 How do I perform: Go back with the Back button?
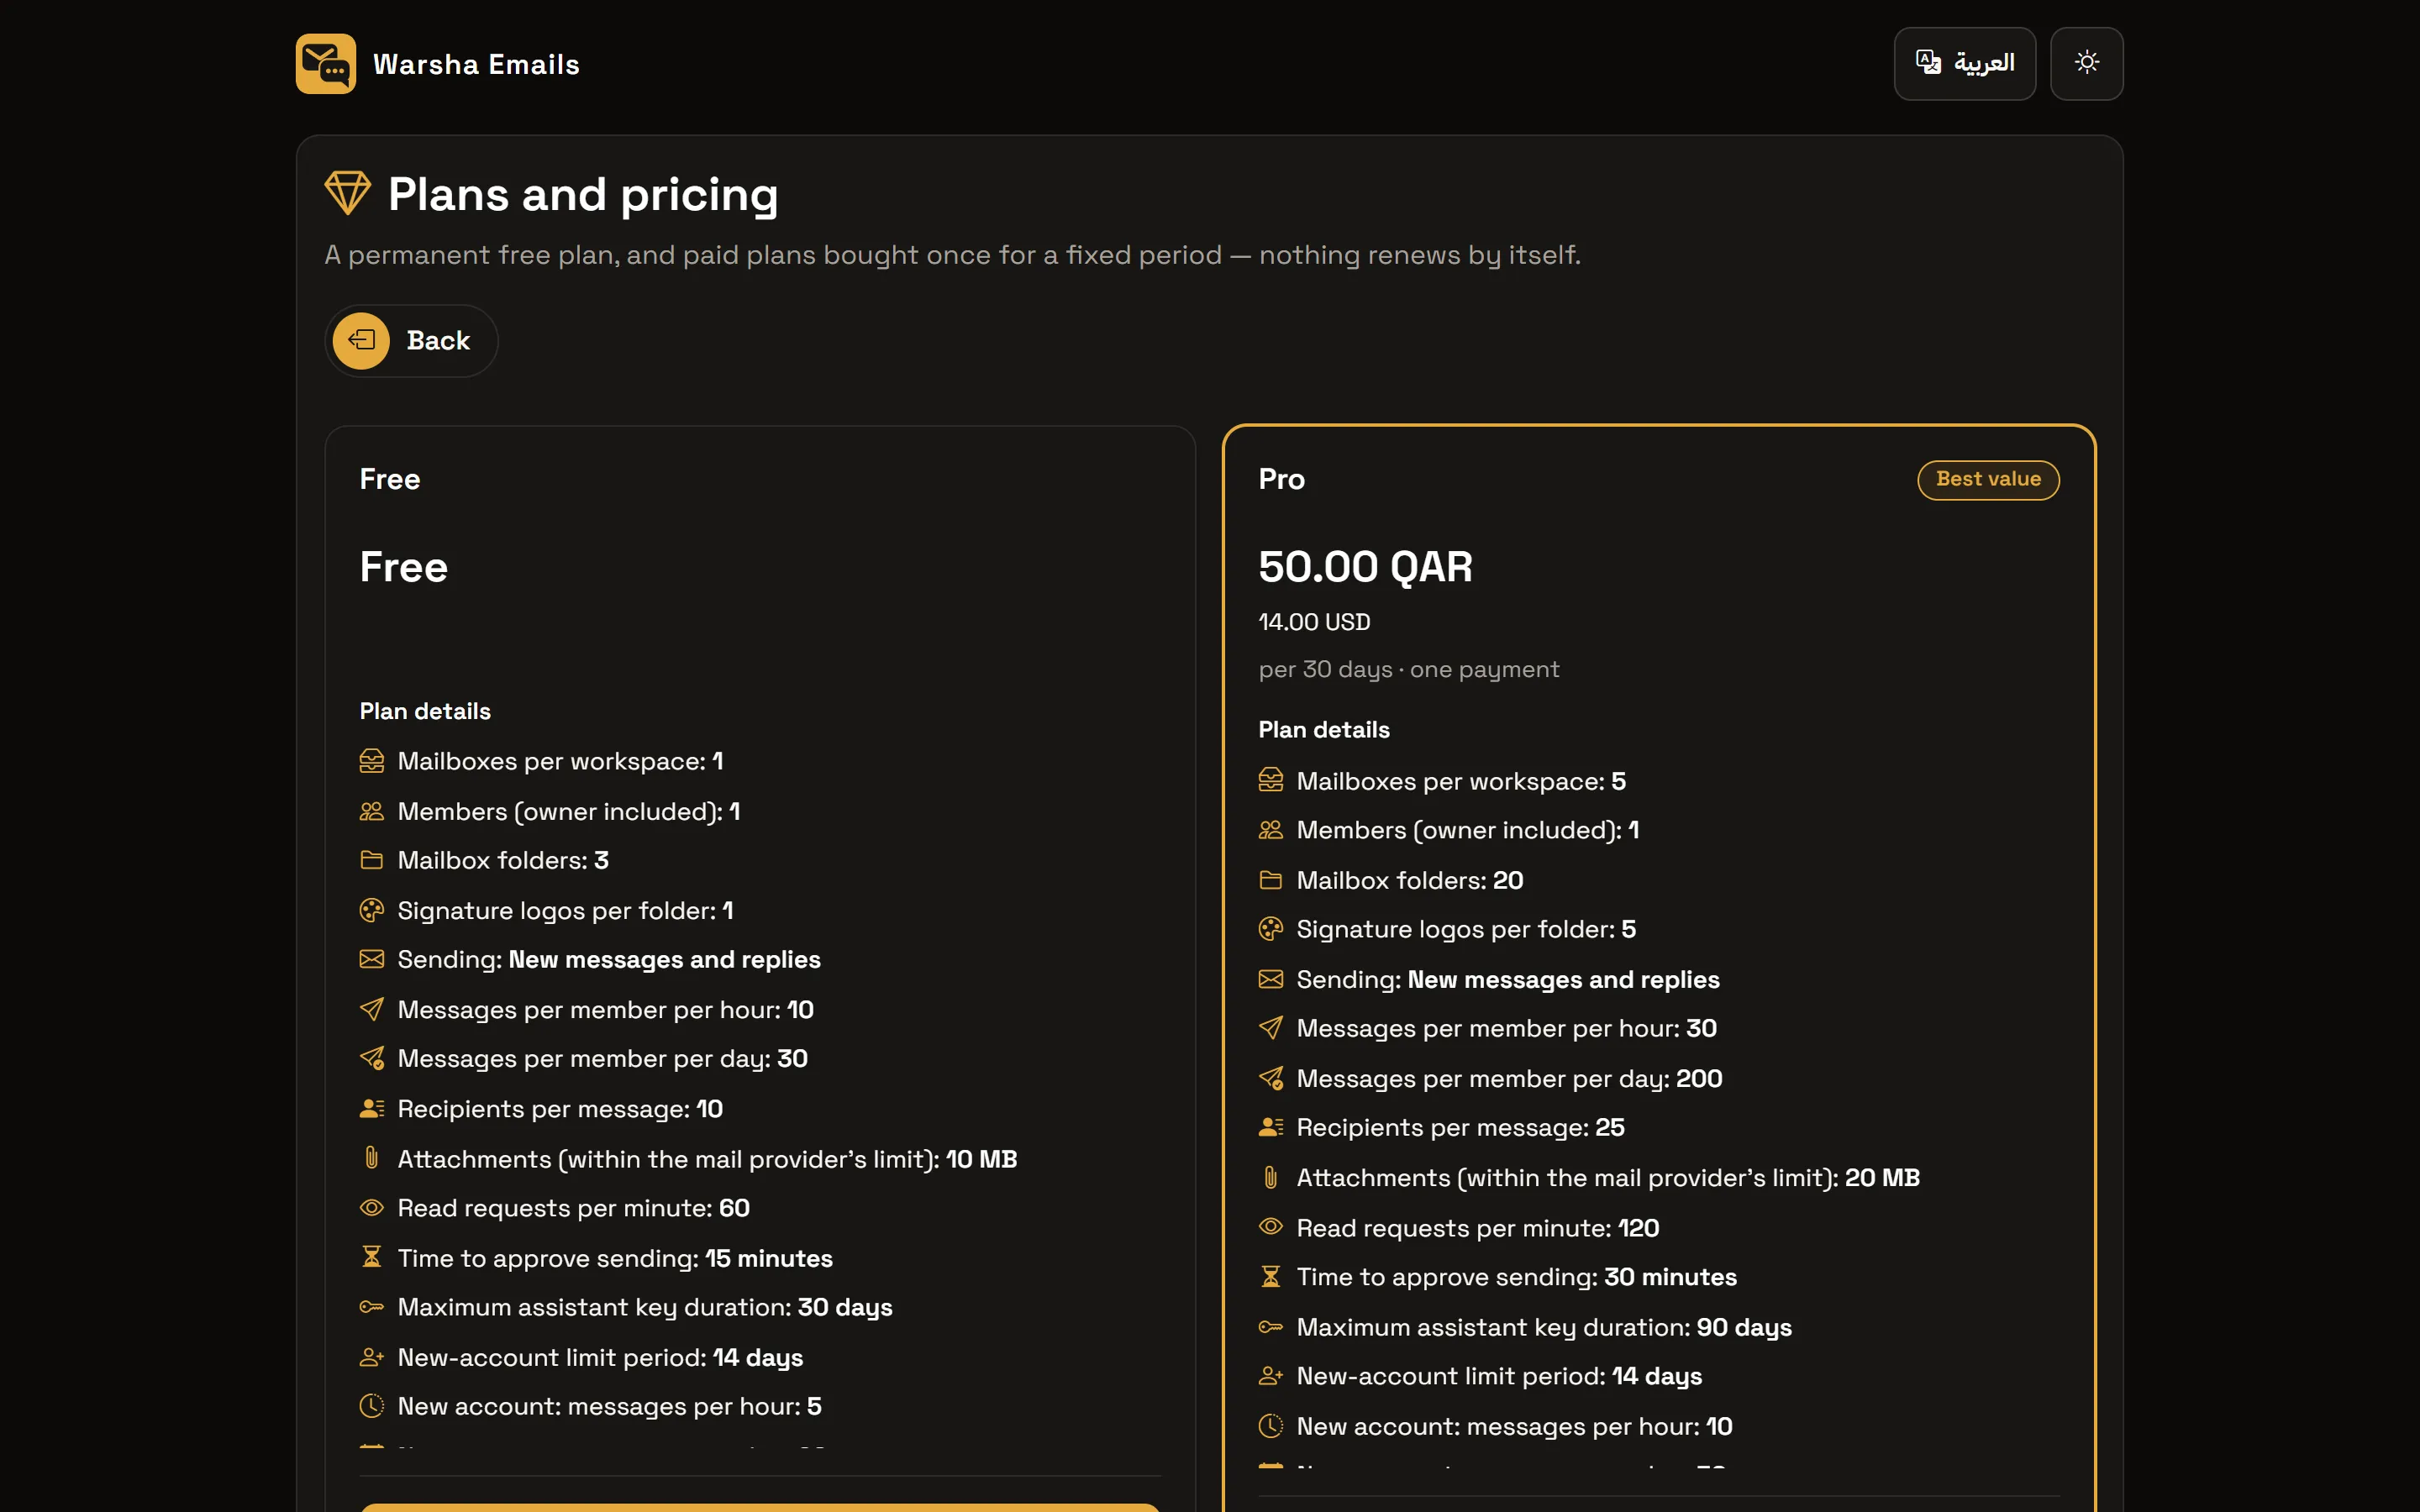pyautogui.click(x=411, y=341)
